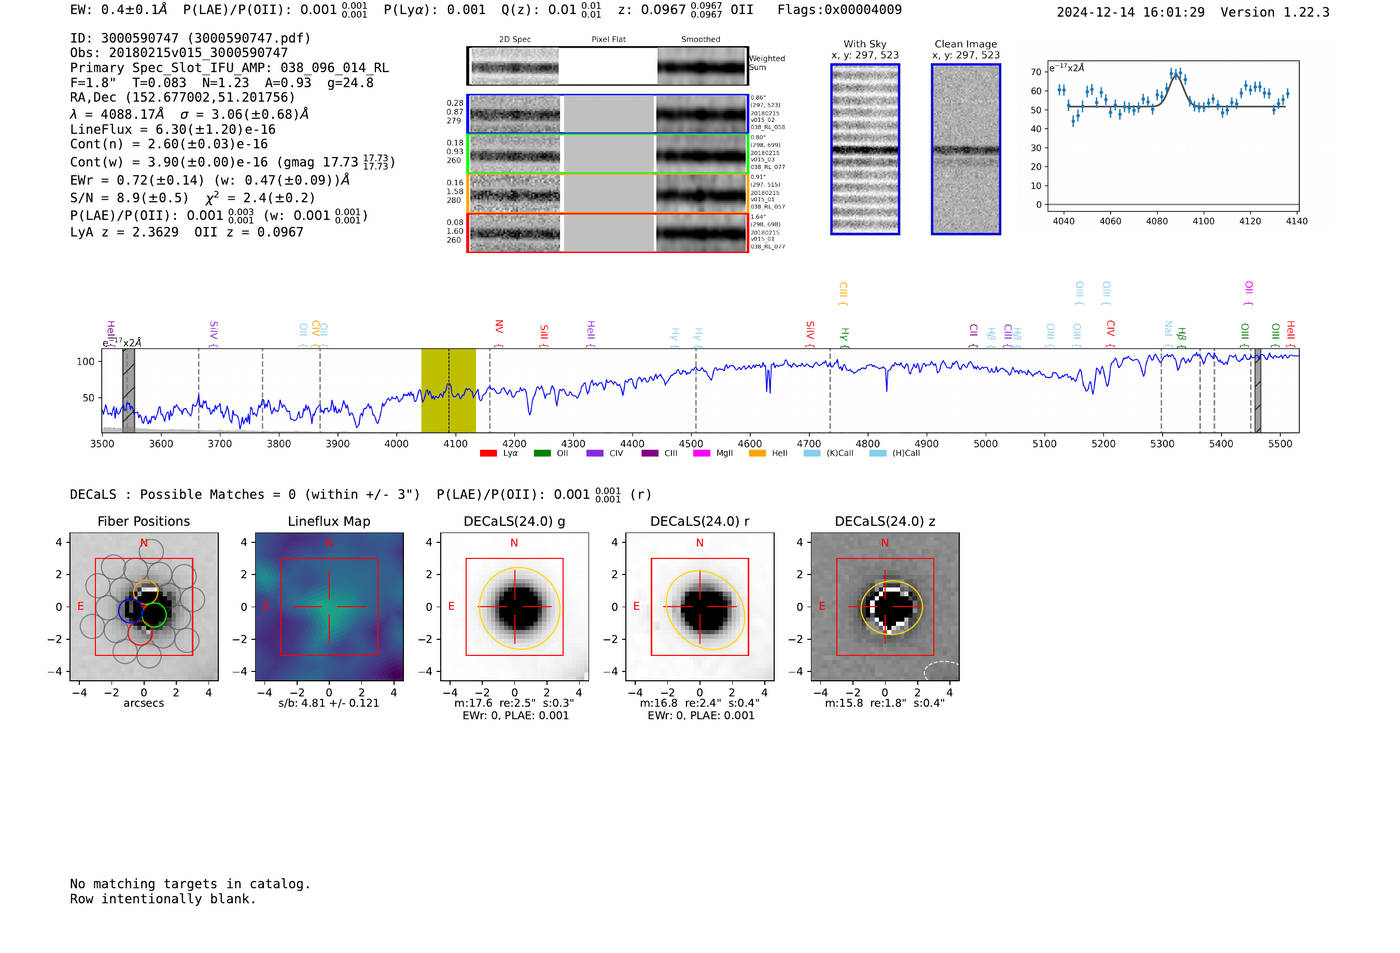Viewport: 1400px width, 953px height.
Task: Click the emission line Gaussian fit plot
Action: tap(1172, 136)
